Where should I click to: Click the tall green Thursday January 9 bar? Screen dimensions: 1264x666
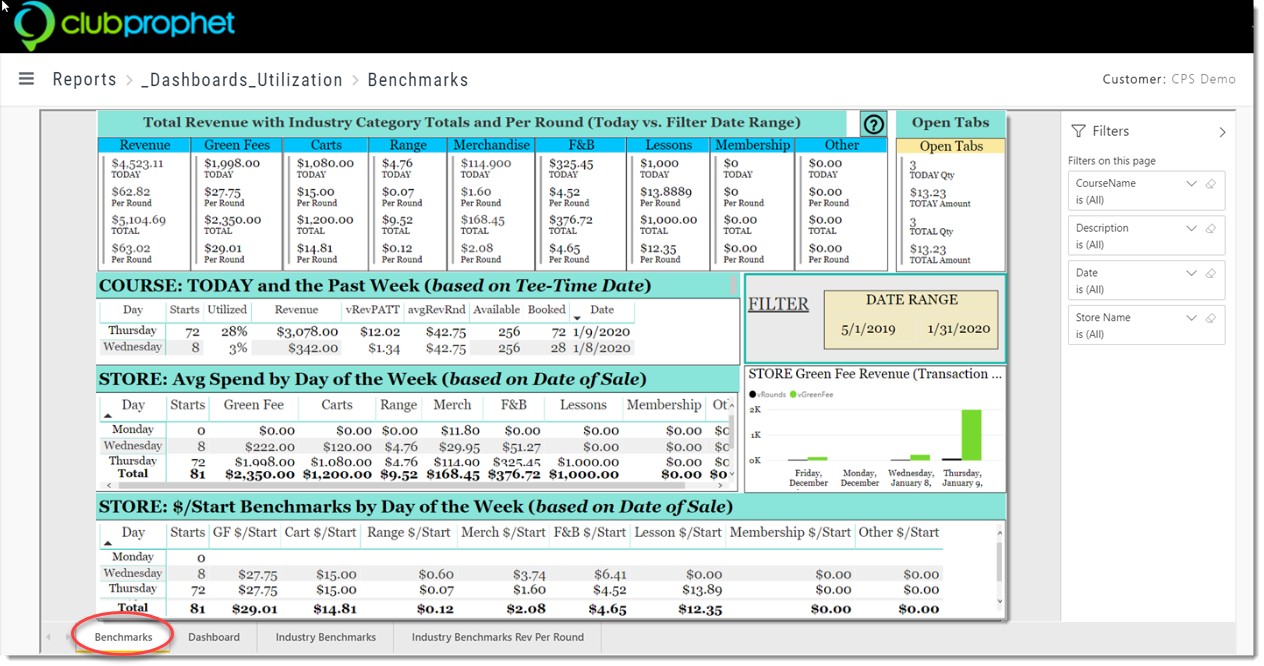[971, 434]
